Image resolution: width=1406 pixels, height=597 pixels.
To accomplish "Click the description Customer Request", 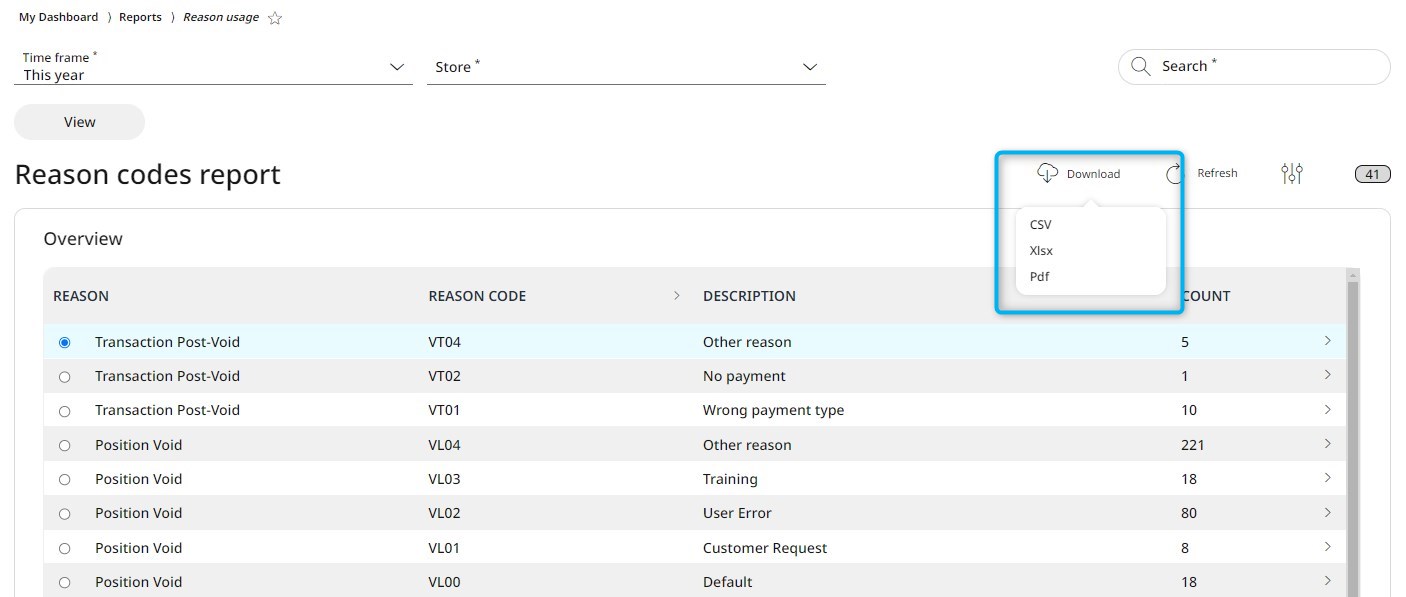I will coord(765,548).
